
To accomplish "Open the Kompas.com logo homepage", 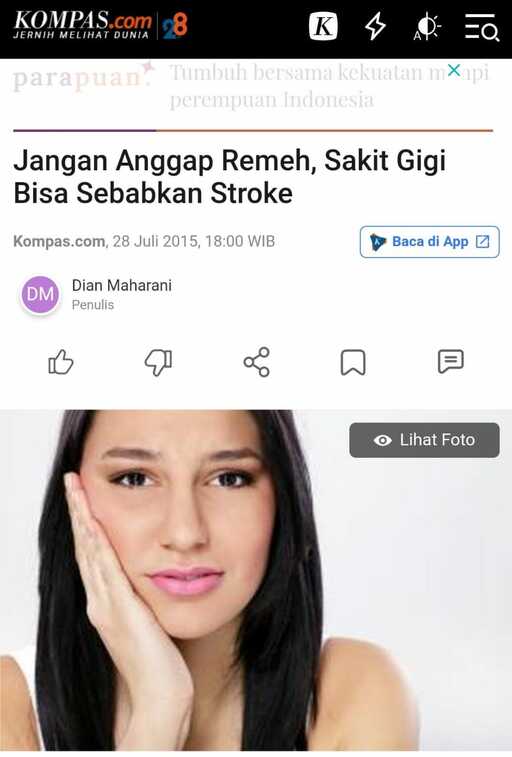I will click(82, 25).
